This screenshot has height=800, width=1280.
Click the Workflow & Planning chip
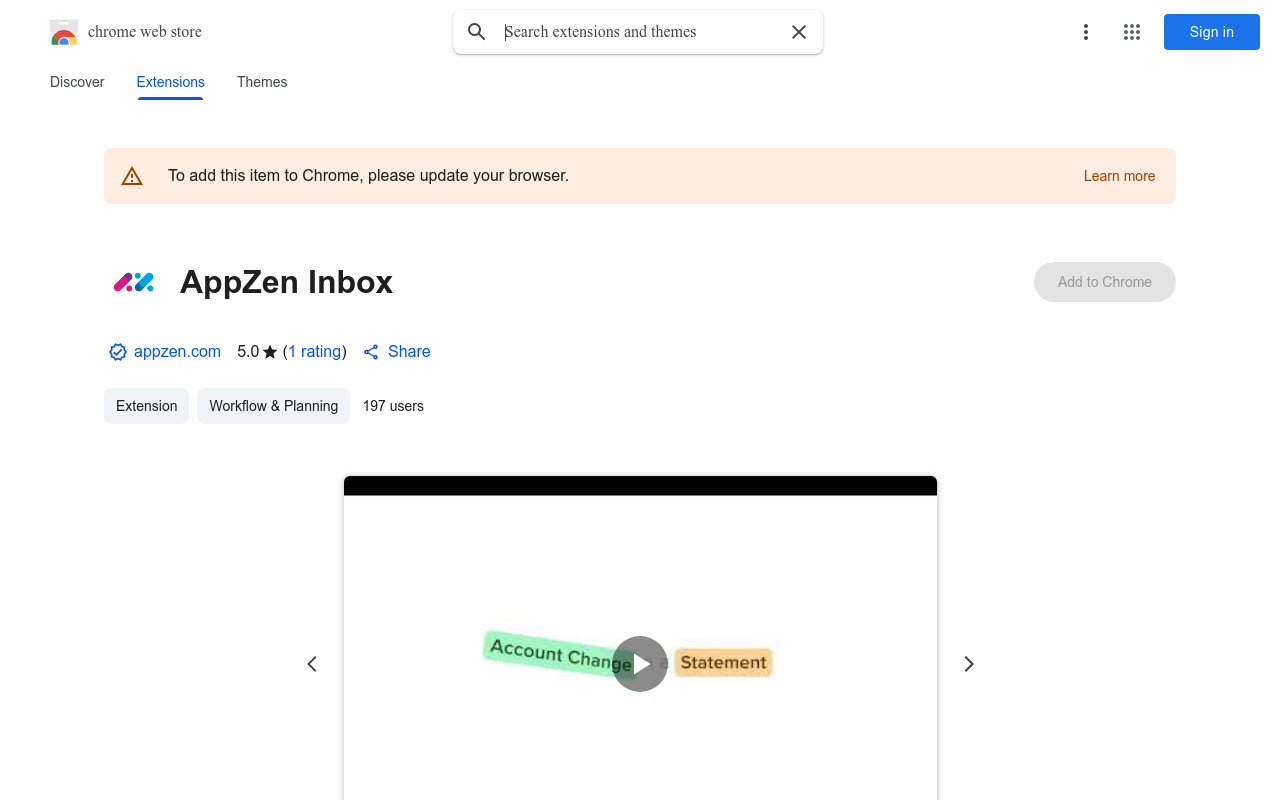[273, 406]
